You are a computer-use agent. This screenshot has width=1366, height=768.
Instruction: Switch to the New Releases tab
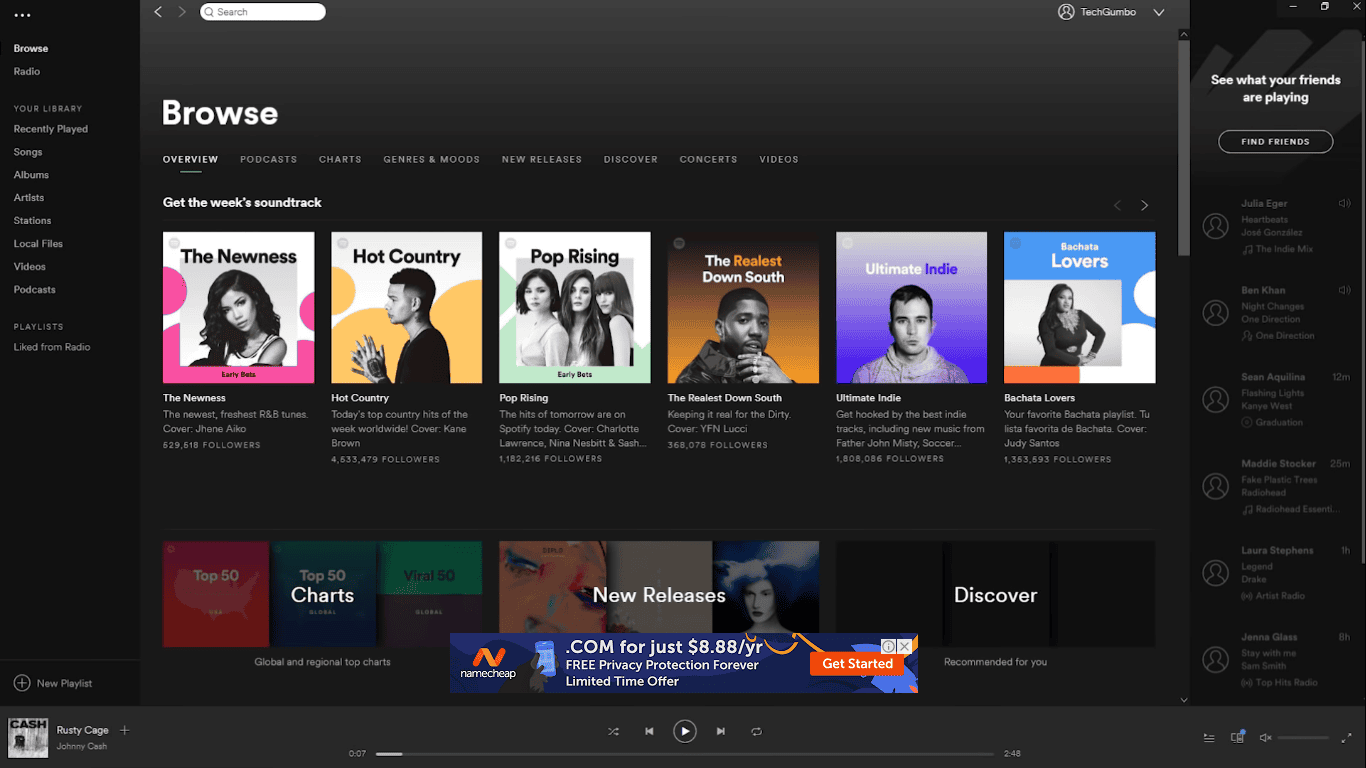coord(541,159)
